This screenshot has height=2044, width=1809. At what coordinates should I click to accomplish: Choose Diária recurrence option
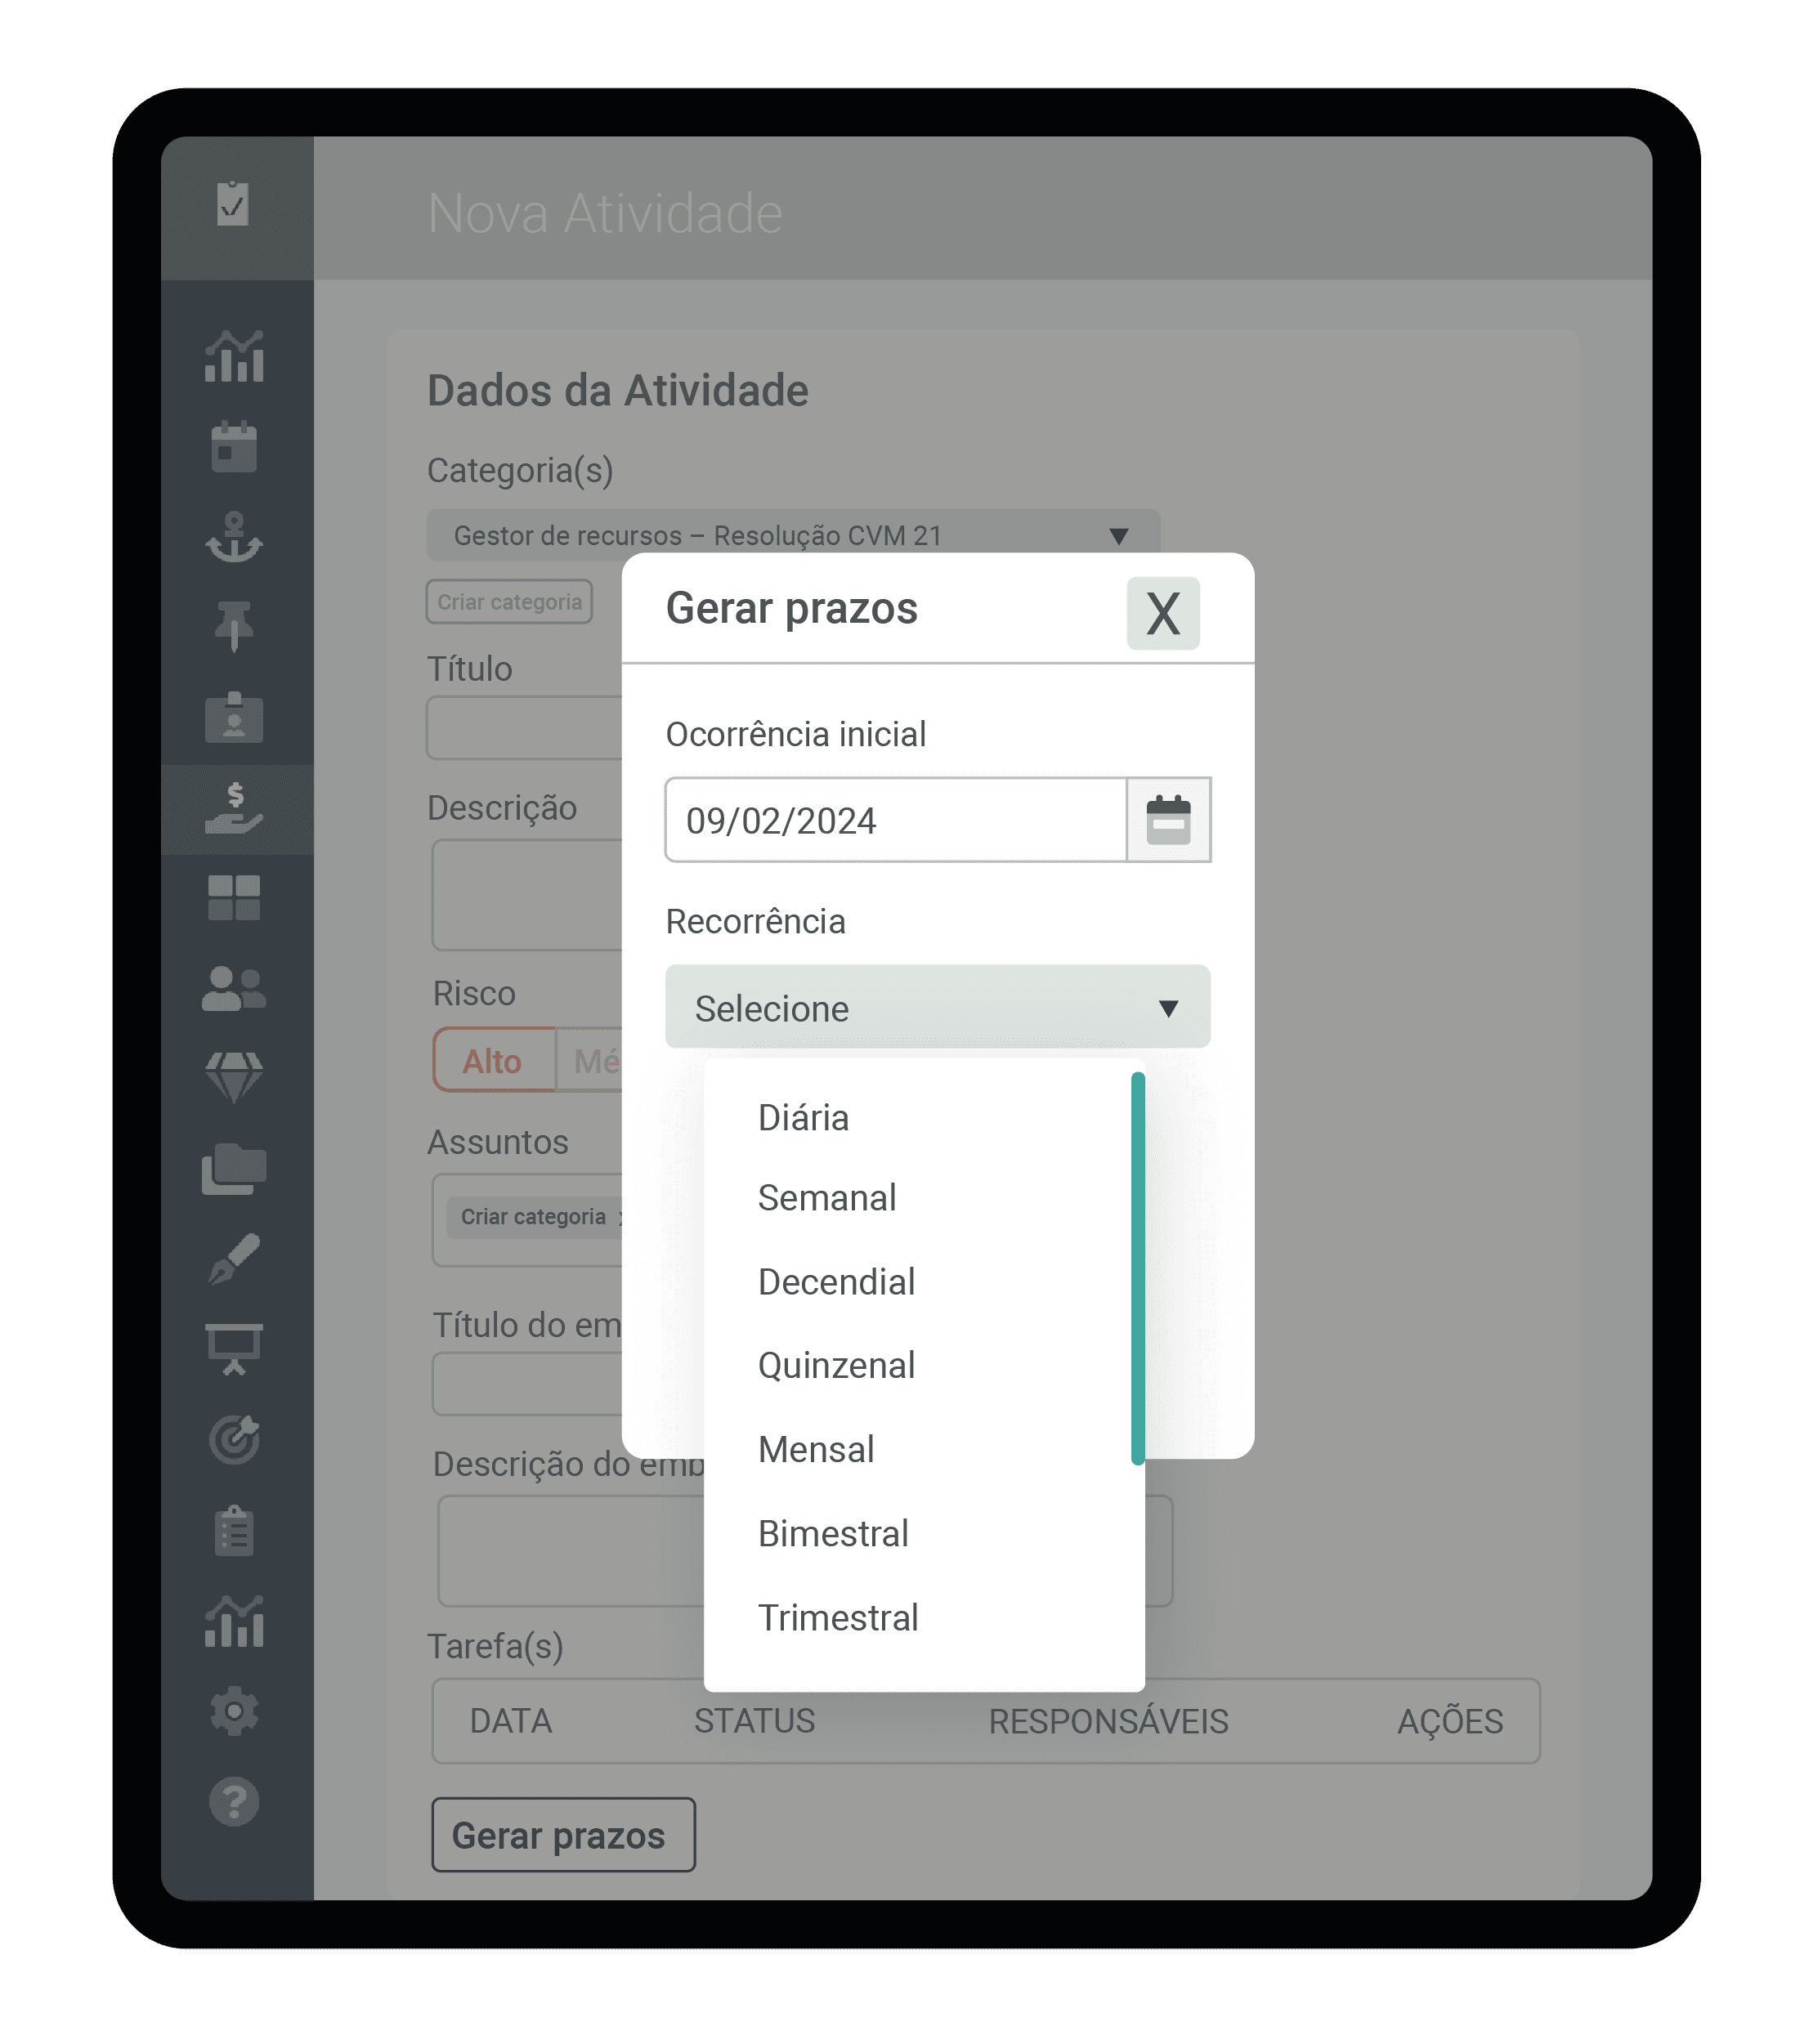[x=803, y=1118]
